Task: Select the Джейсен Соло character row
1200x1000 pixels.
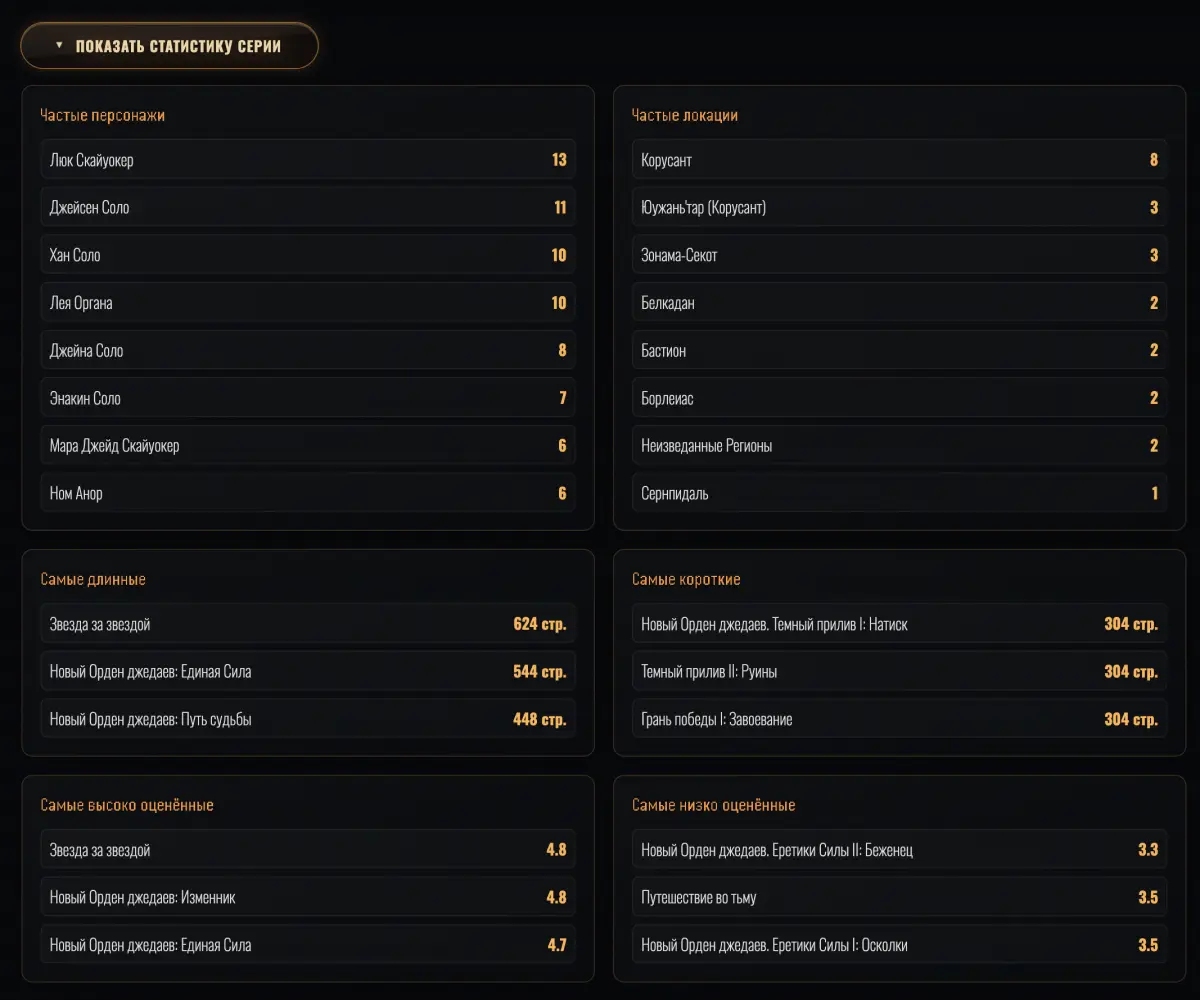Action: [x=308, y=207]
